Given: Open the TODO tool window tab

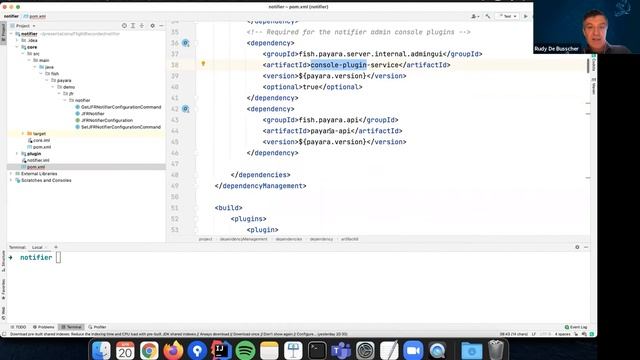Looking at the screenshot, I should (18, 327).
